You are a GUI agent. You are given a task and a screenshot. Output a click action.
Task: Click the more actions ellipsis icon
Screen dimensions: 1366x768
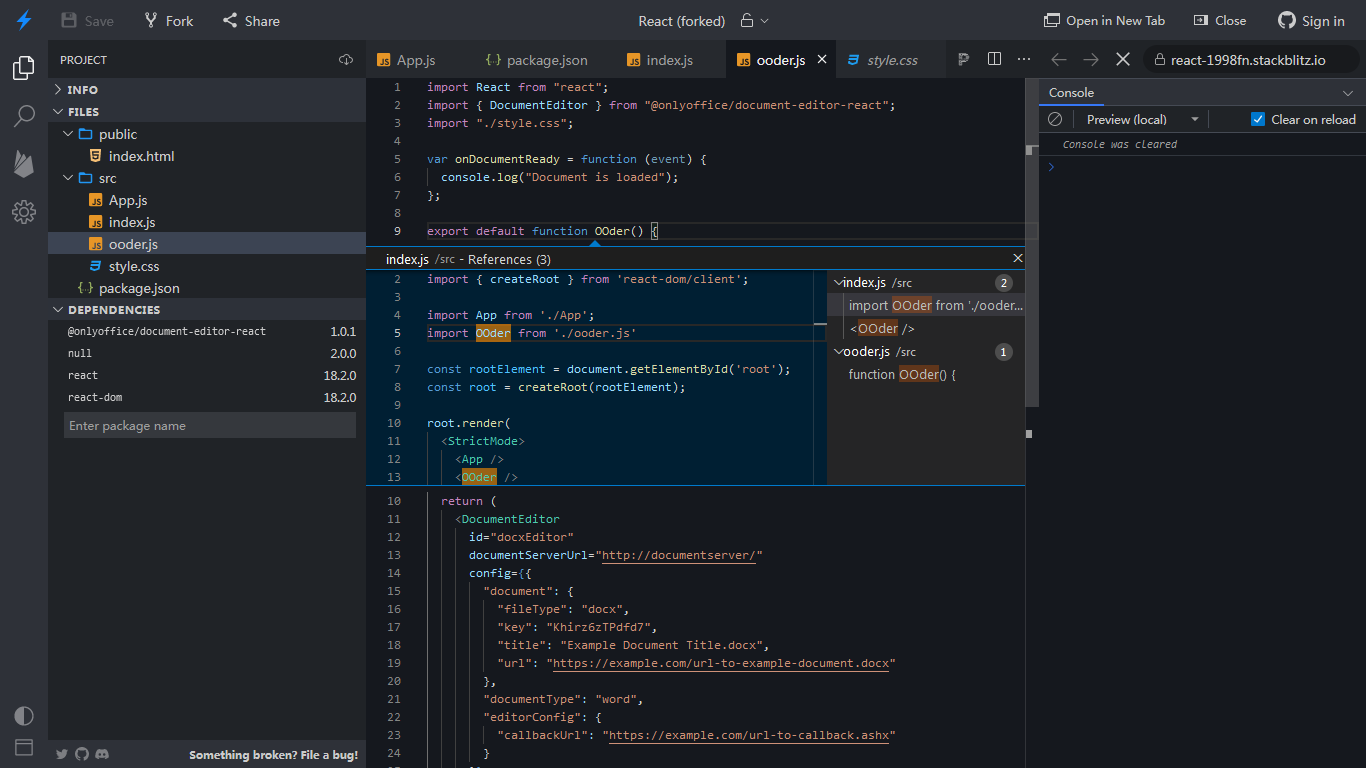point(1024,59)
